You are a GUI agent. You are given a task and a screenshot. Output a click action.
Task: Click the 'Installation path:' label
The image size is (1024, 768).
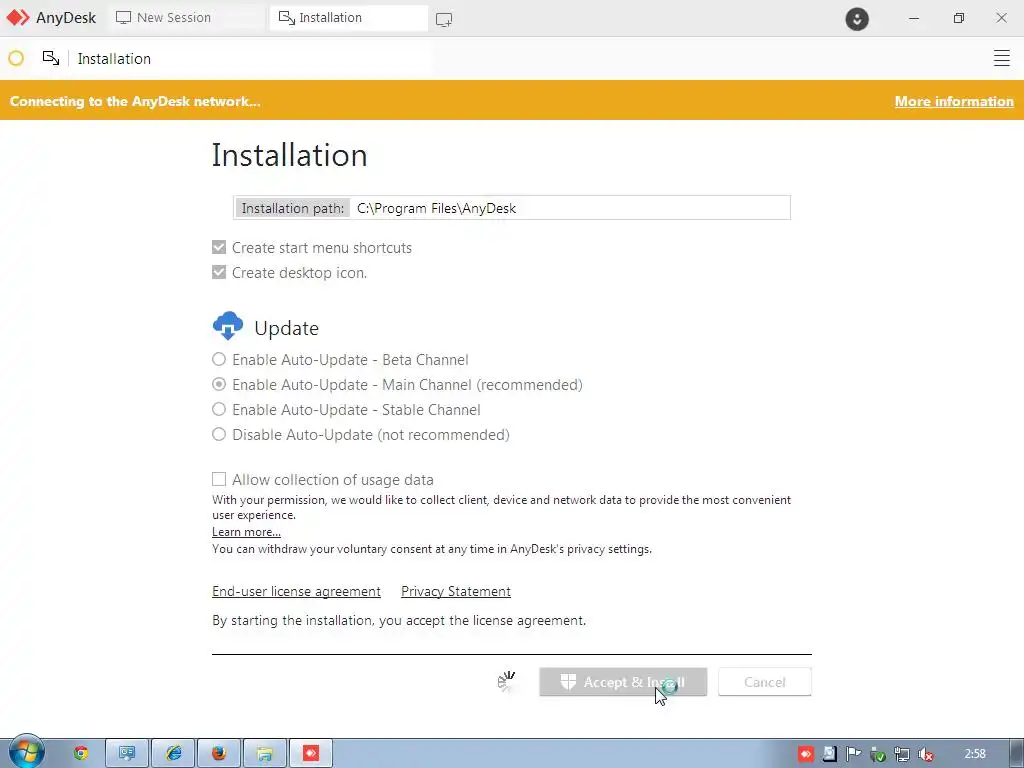[x=293, y=208]
